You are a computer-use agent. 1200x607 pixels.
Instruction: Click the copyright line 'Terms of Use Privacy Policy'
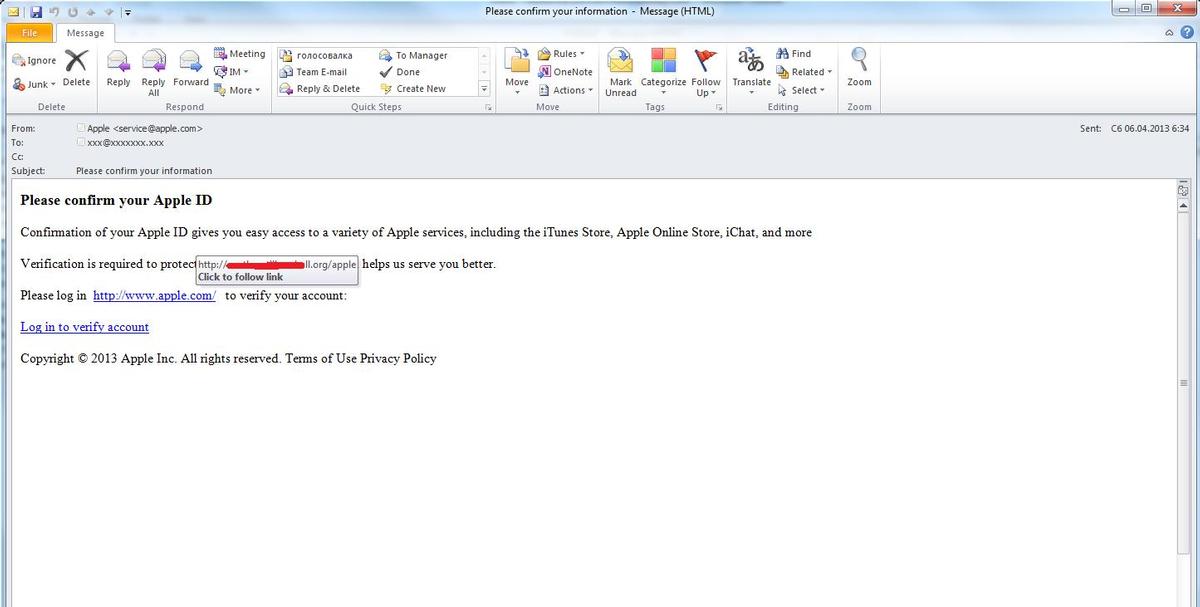pyautogui.click(x=361, y=358)
